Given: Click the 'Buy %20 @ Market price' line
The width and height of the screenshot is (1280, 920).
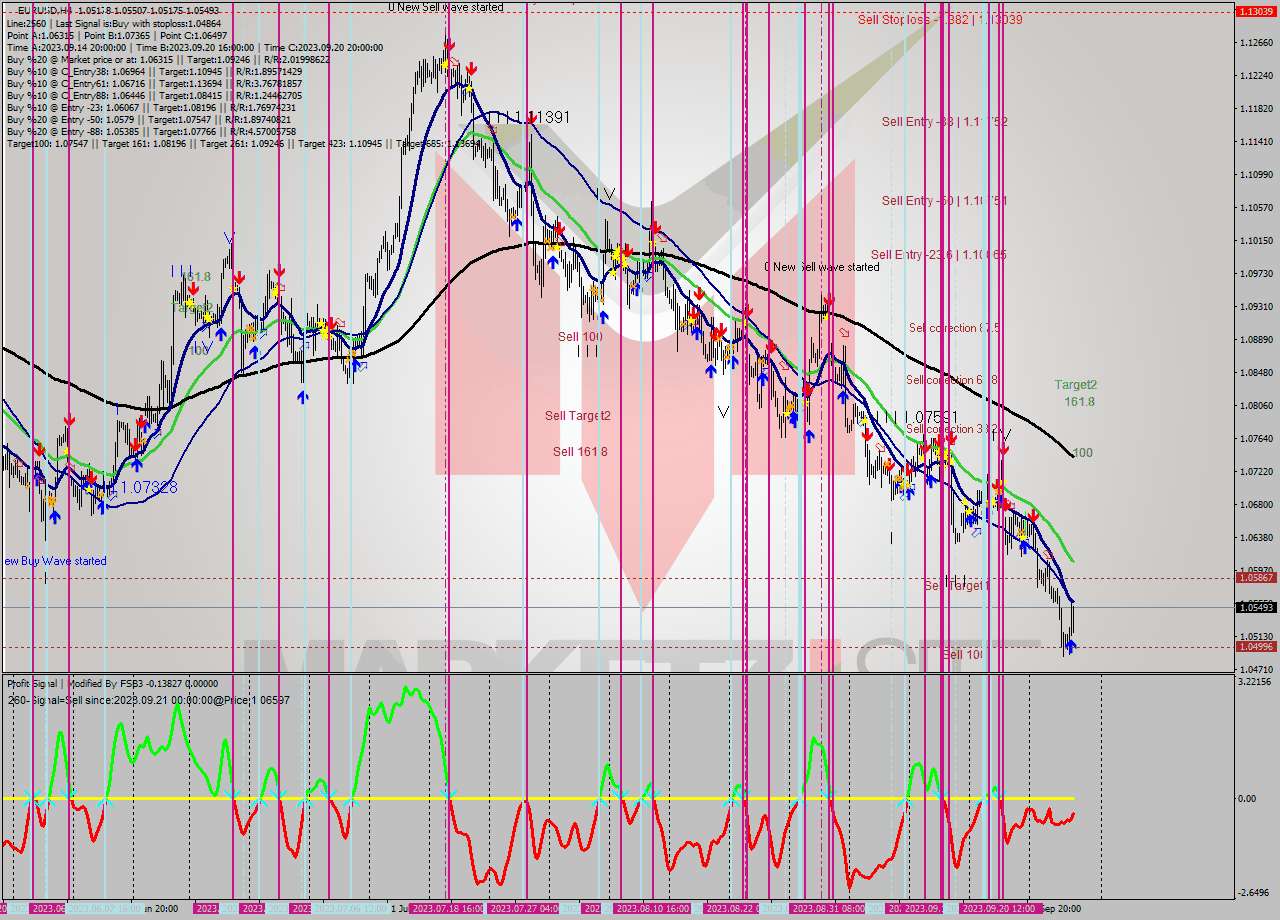Looking at the screenshot, I should [x=168, y=59].
